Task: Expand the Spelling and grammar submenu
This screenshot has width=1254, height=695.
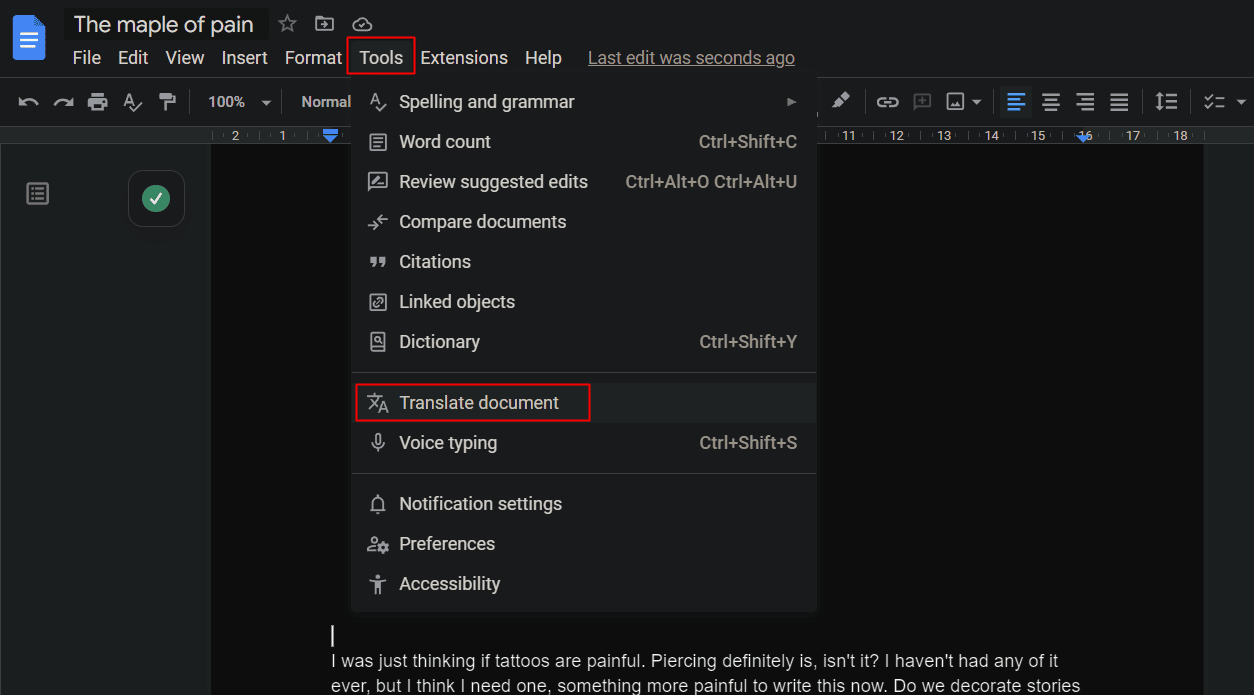Action: click(584, 102)
